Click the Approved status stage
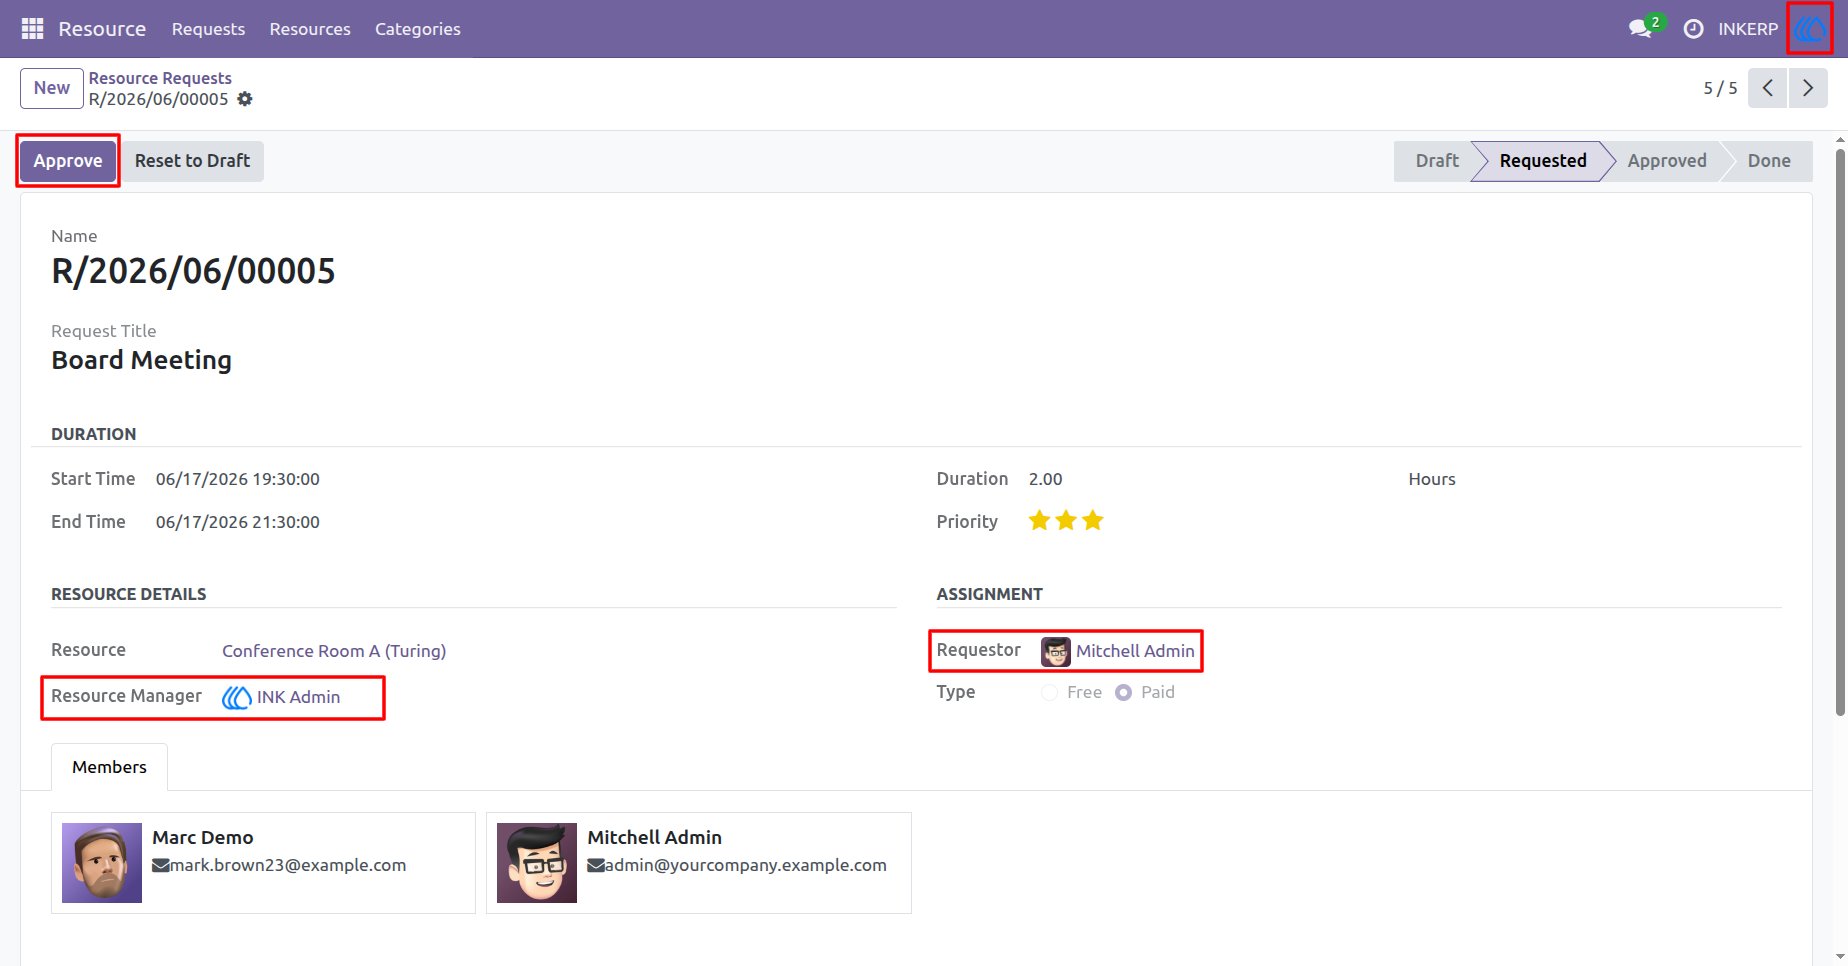This screenshot has height=966, width=1848. [1667, 161]
